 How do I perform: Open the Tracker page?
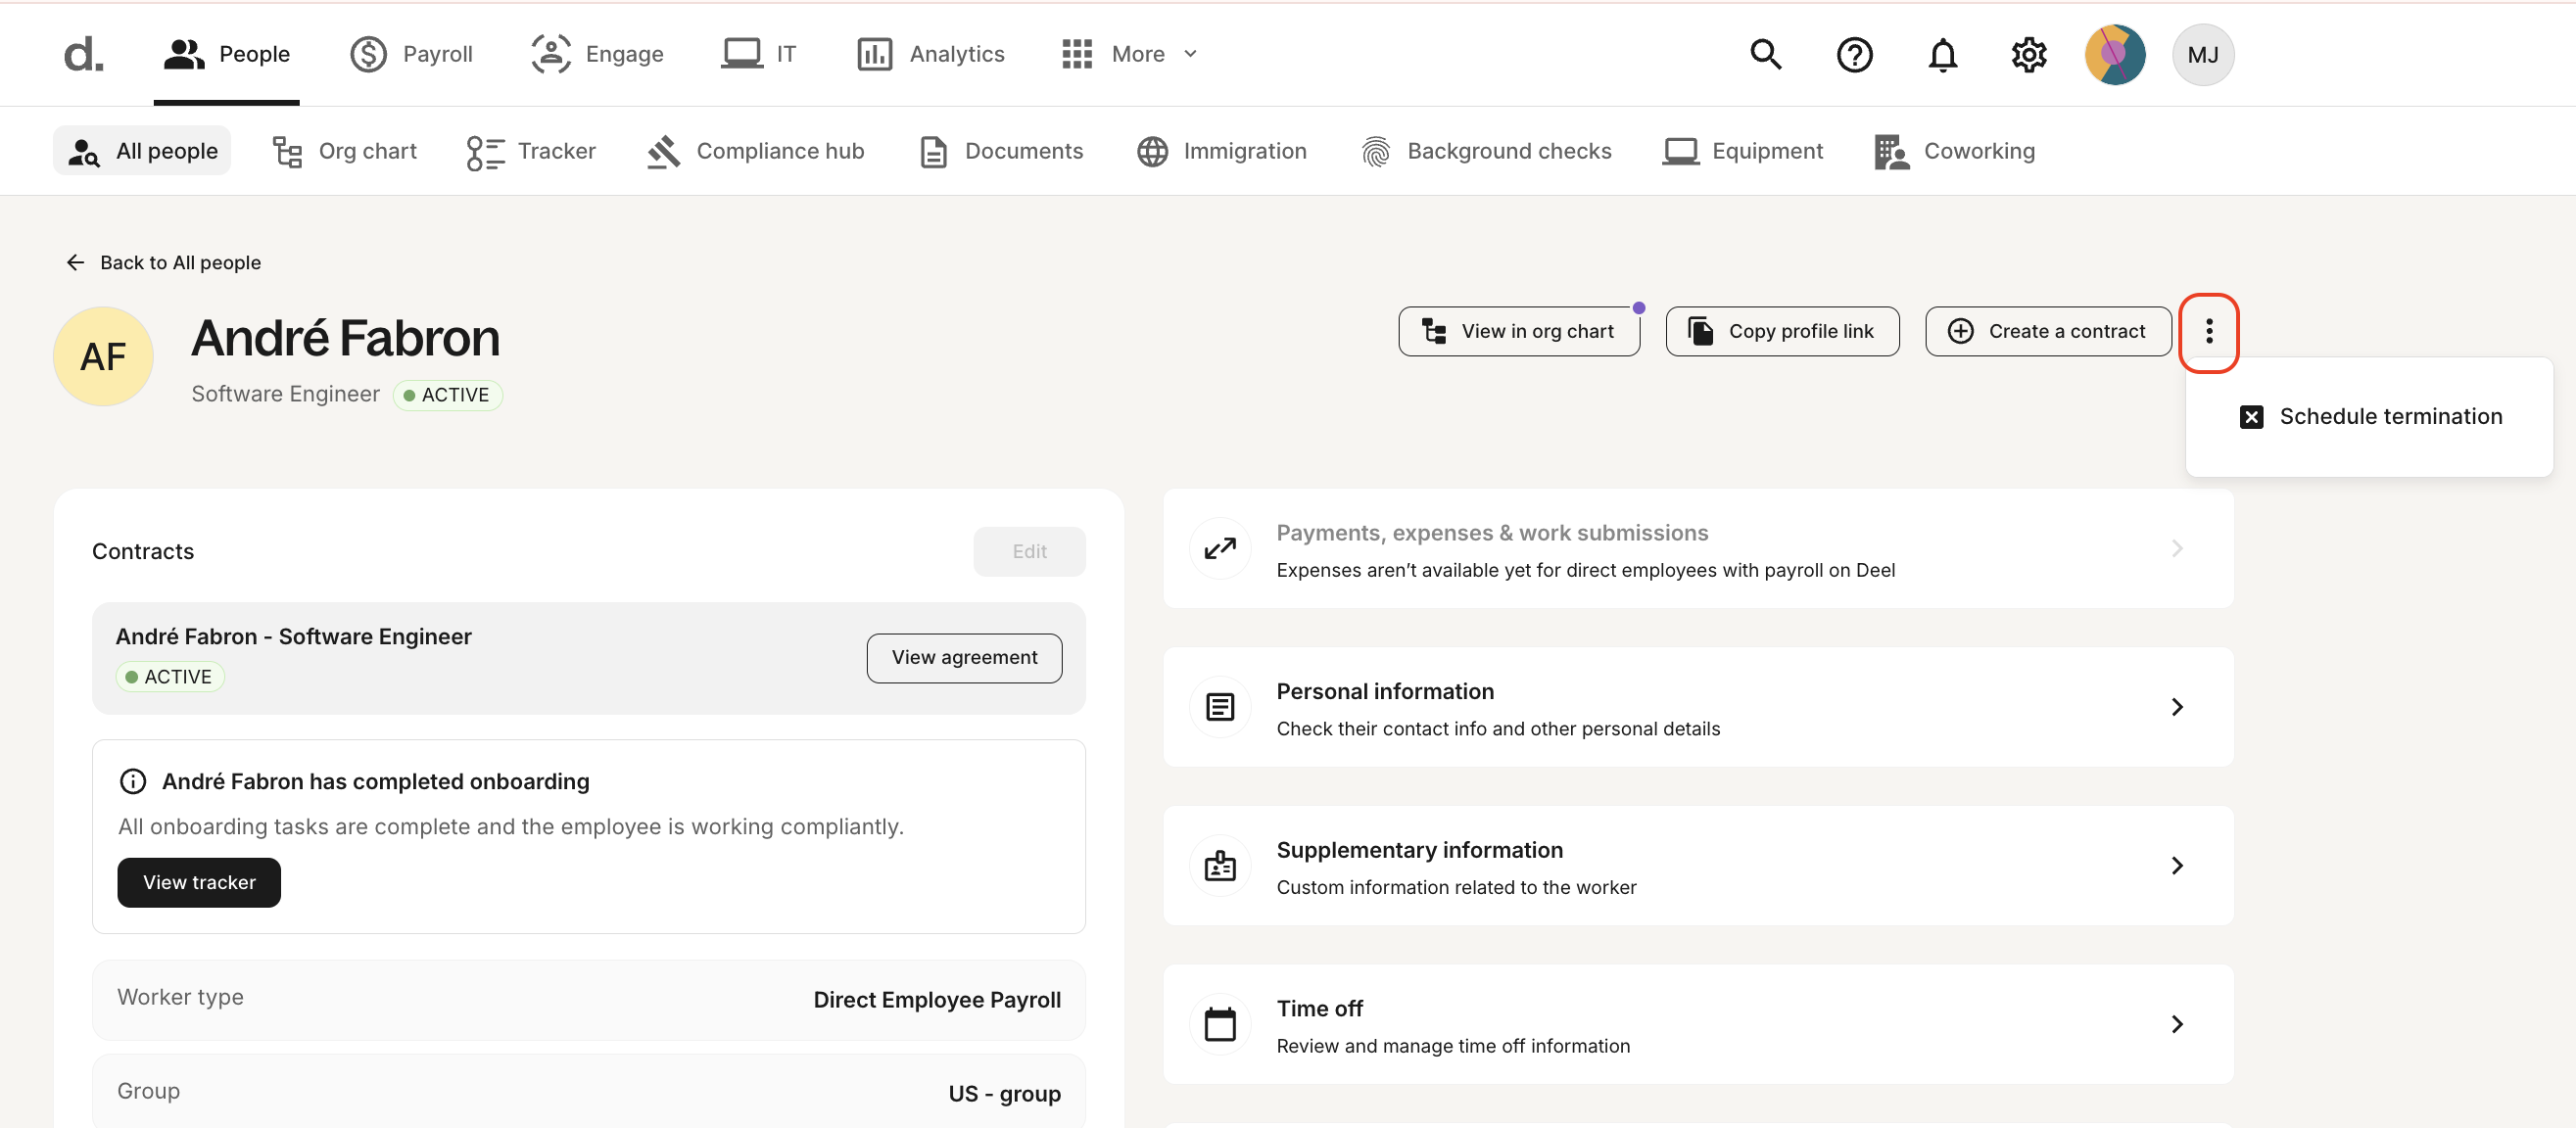531,151
